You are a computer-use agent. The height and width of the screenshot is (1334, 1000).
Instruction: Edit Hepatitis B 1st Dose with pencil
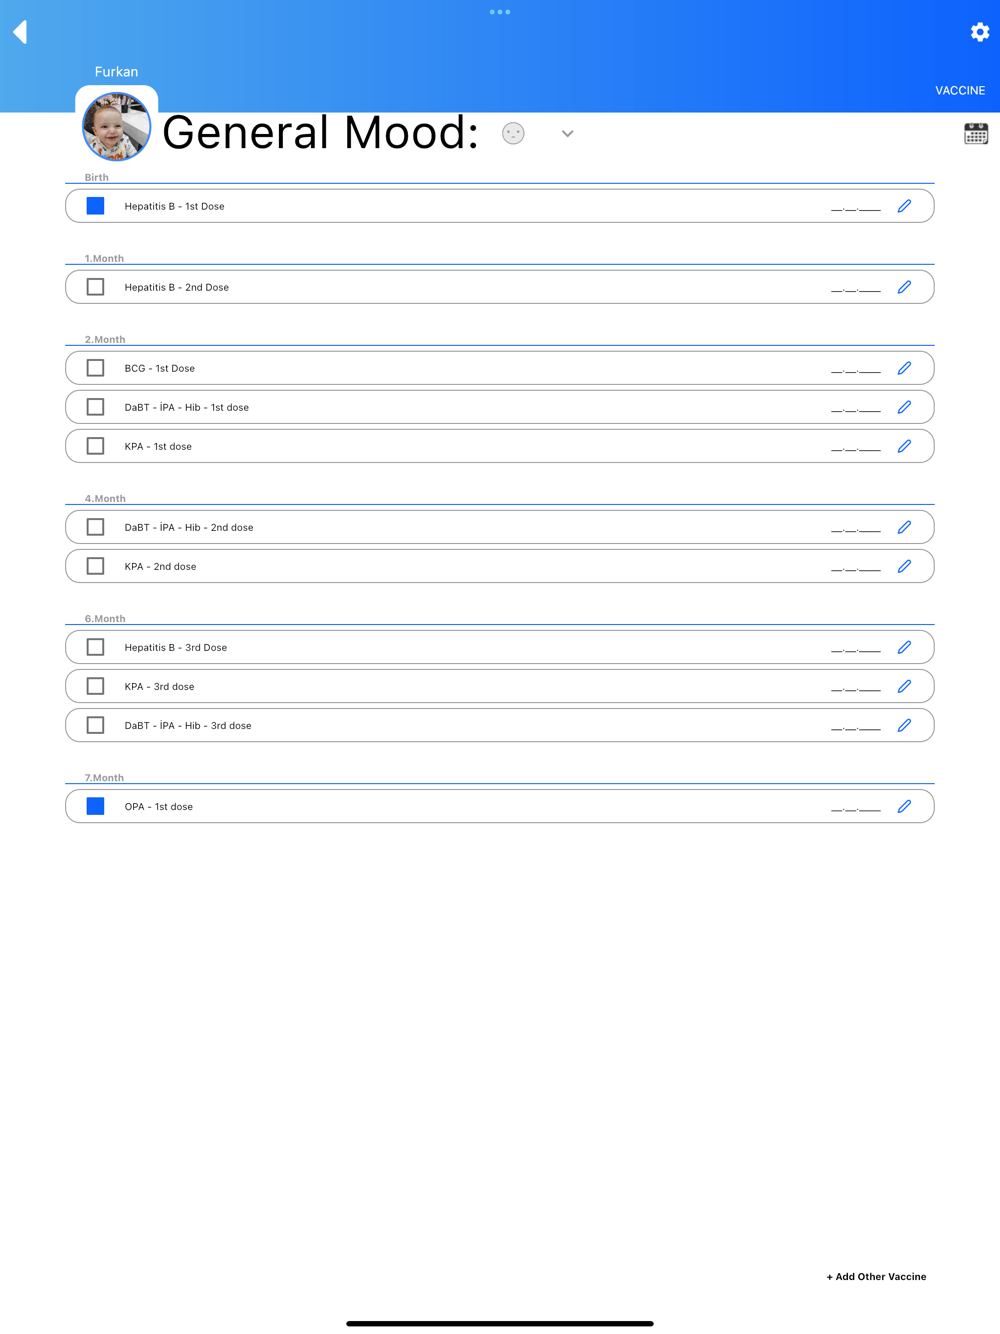[904, 206]
